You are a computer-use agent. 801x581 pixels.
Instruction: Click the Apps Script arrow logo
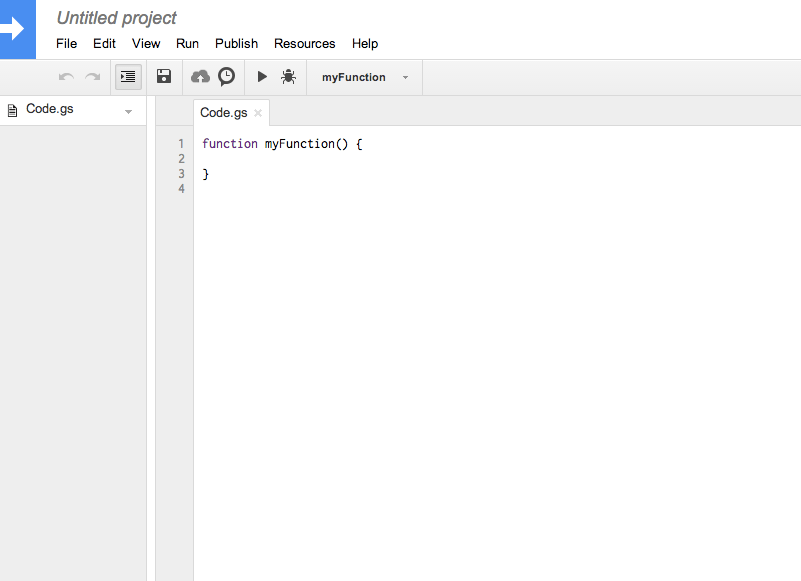point(19,29)
